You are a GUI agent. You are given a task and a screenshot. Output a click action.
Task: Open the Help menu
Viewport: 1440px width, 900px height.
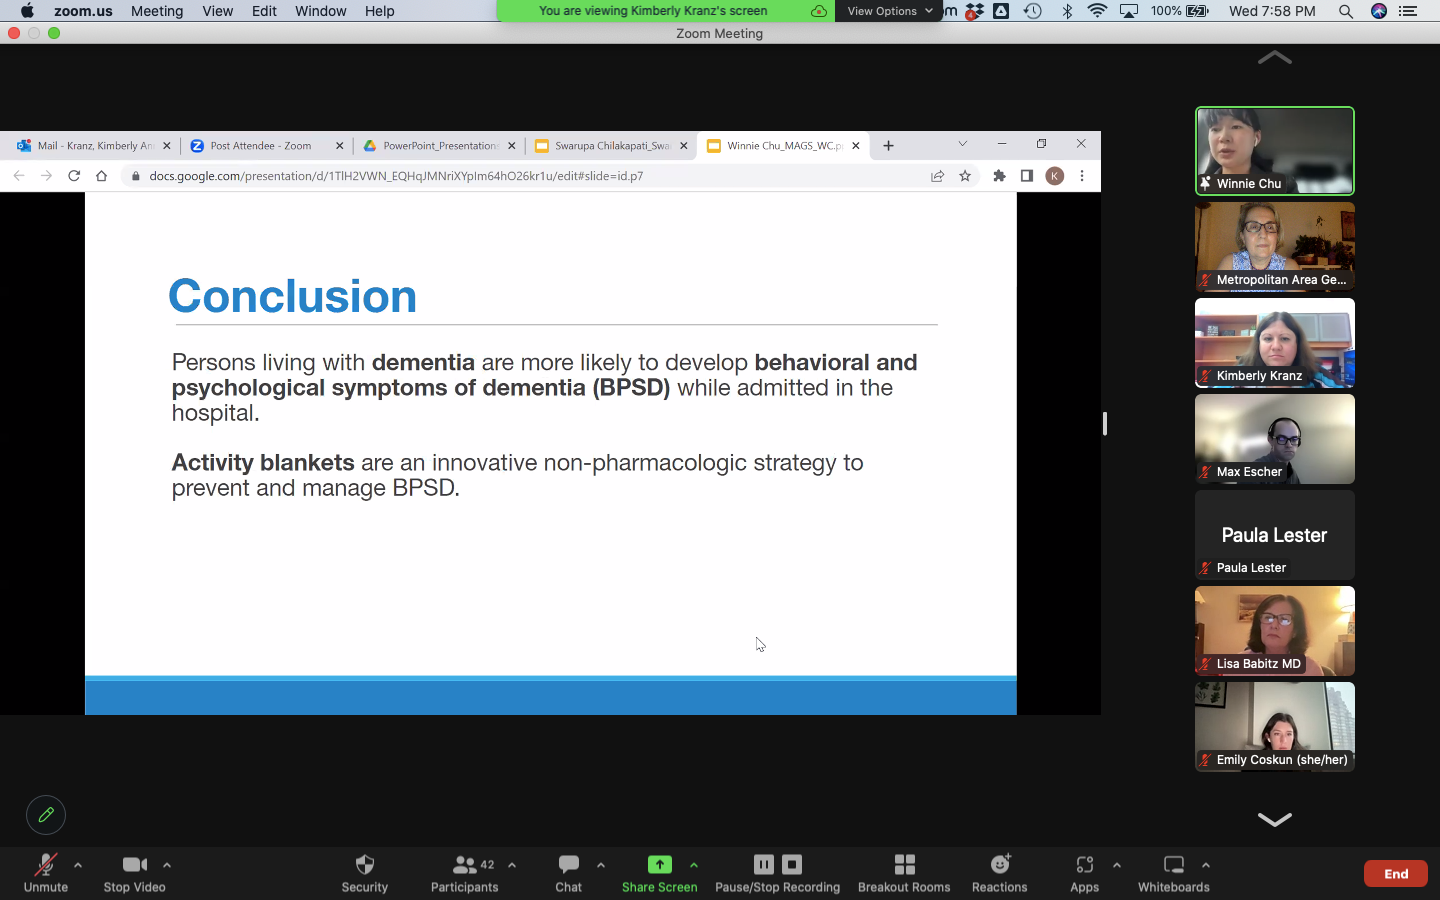[379, 11]
